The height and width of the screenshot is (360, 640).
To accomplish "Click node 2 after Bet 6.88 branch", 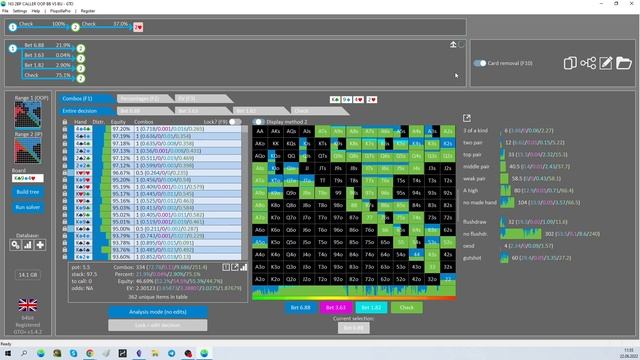I will click(81, 49).
